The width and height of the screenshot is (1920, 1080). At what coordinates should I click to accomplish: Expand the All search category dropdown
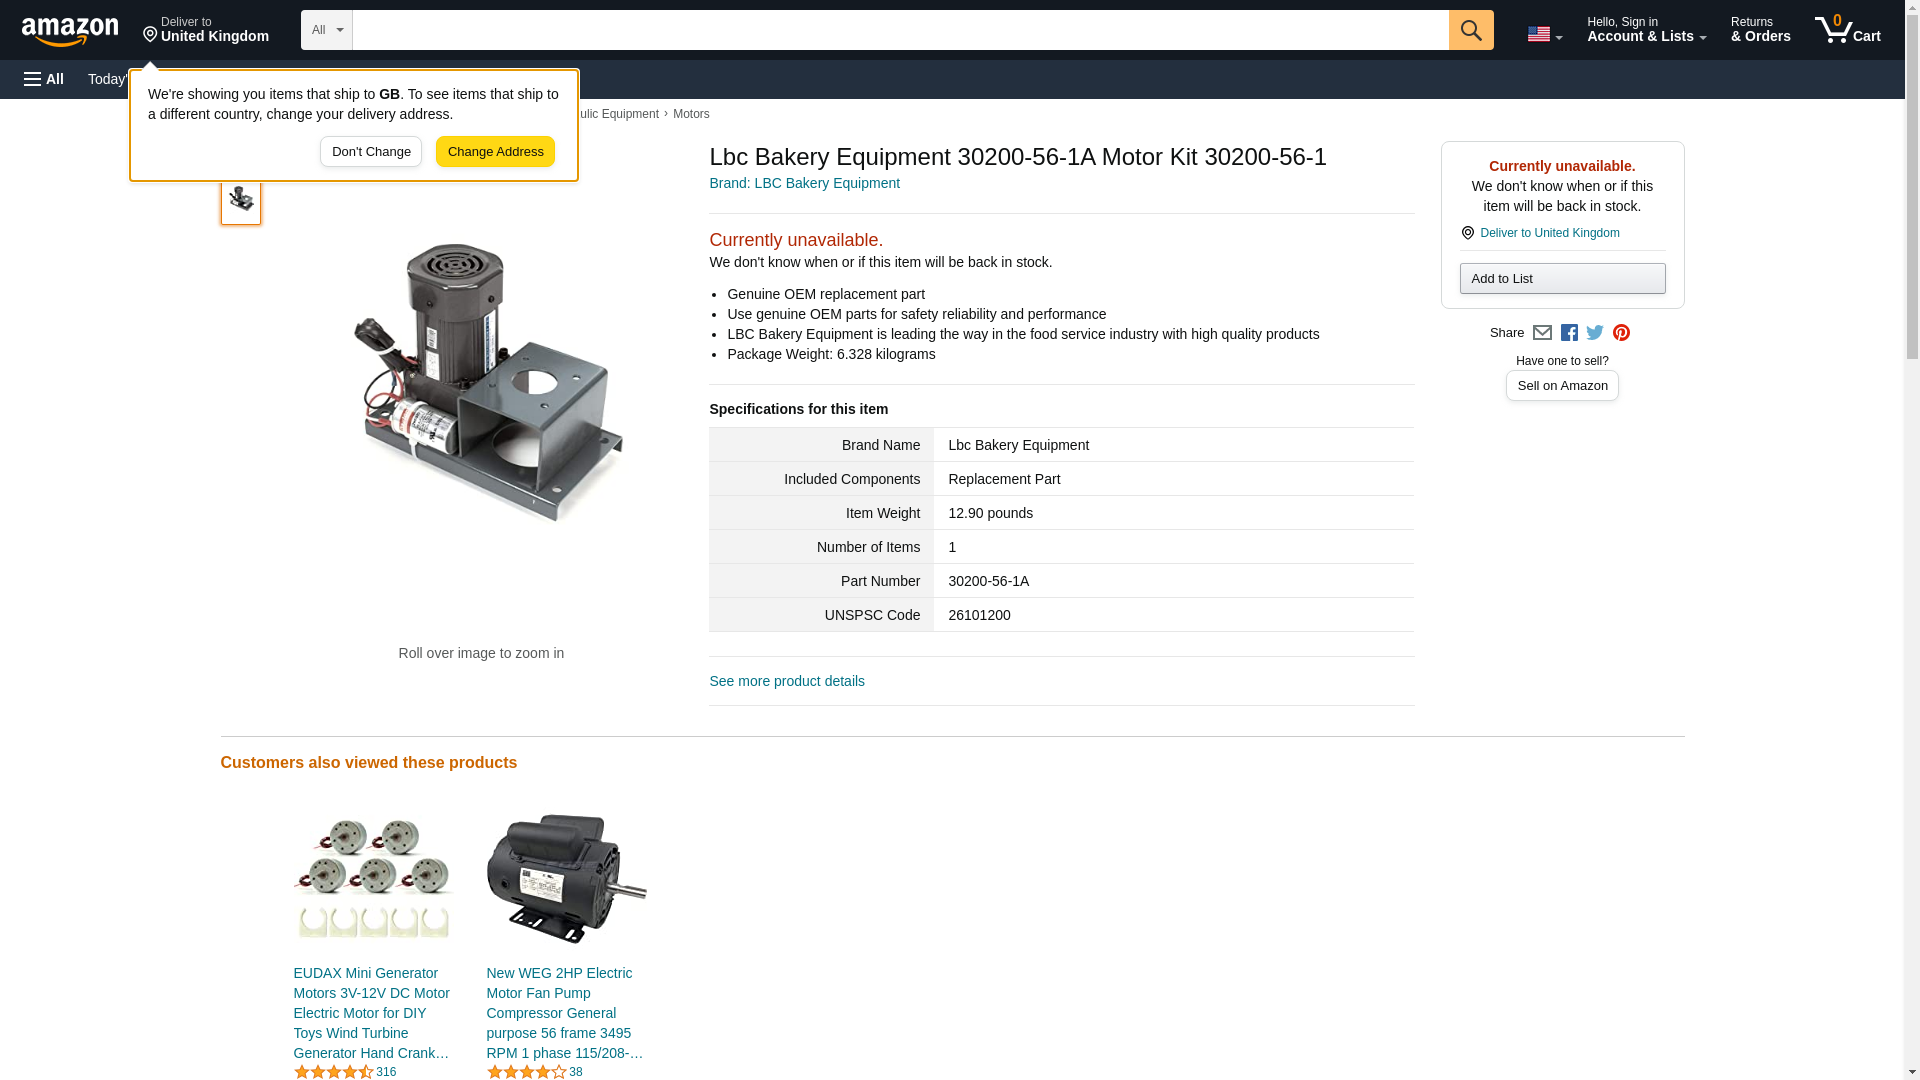click(326, 30)
